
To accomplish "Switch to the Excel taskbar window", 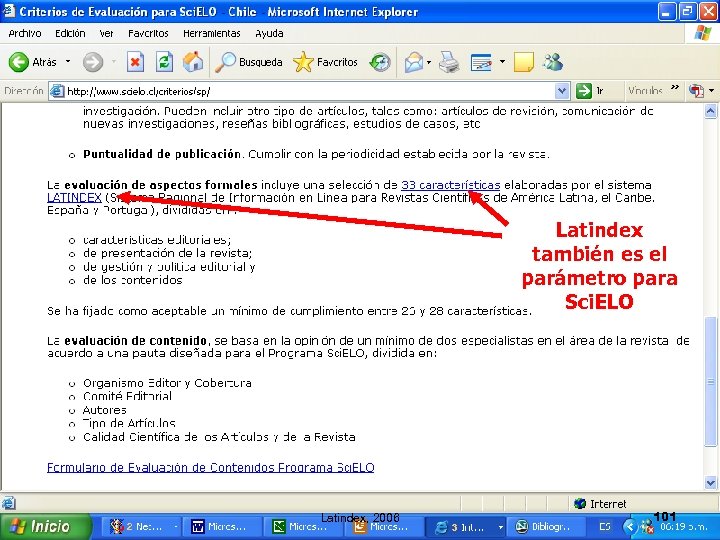I will point(303,527).
